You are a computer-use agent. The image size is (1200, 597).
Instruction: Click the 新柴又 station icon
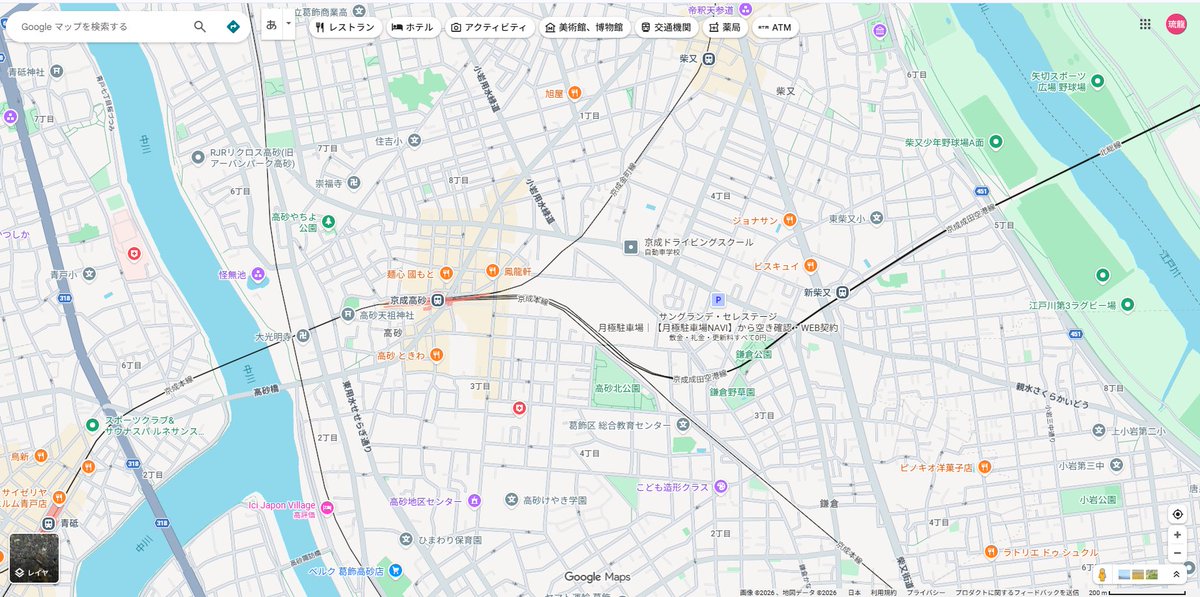(x=844, y=293)
